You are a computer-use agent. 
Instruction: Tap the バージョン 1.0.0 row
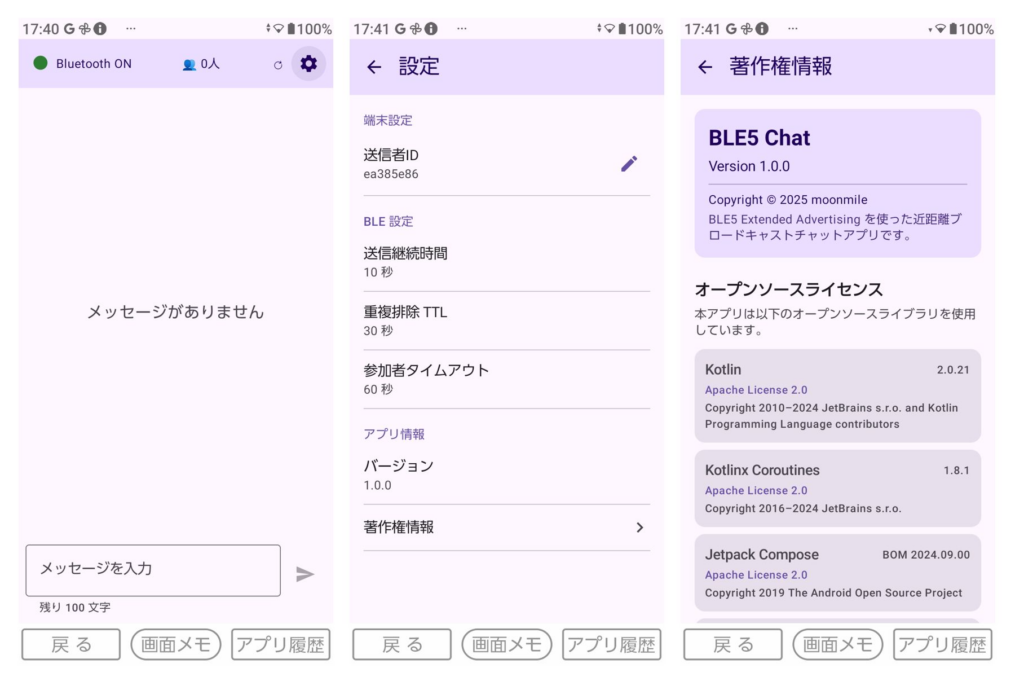pyautogui.click(x=506, y=474)
